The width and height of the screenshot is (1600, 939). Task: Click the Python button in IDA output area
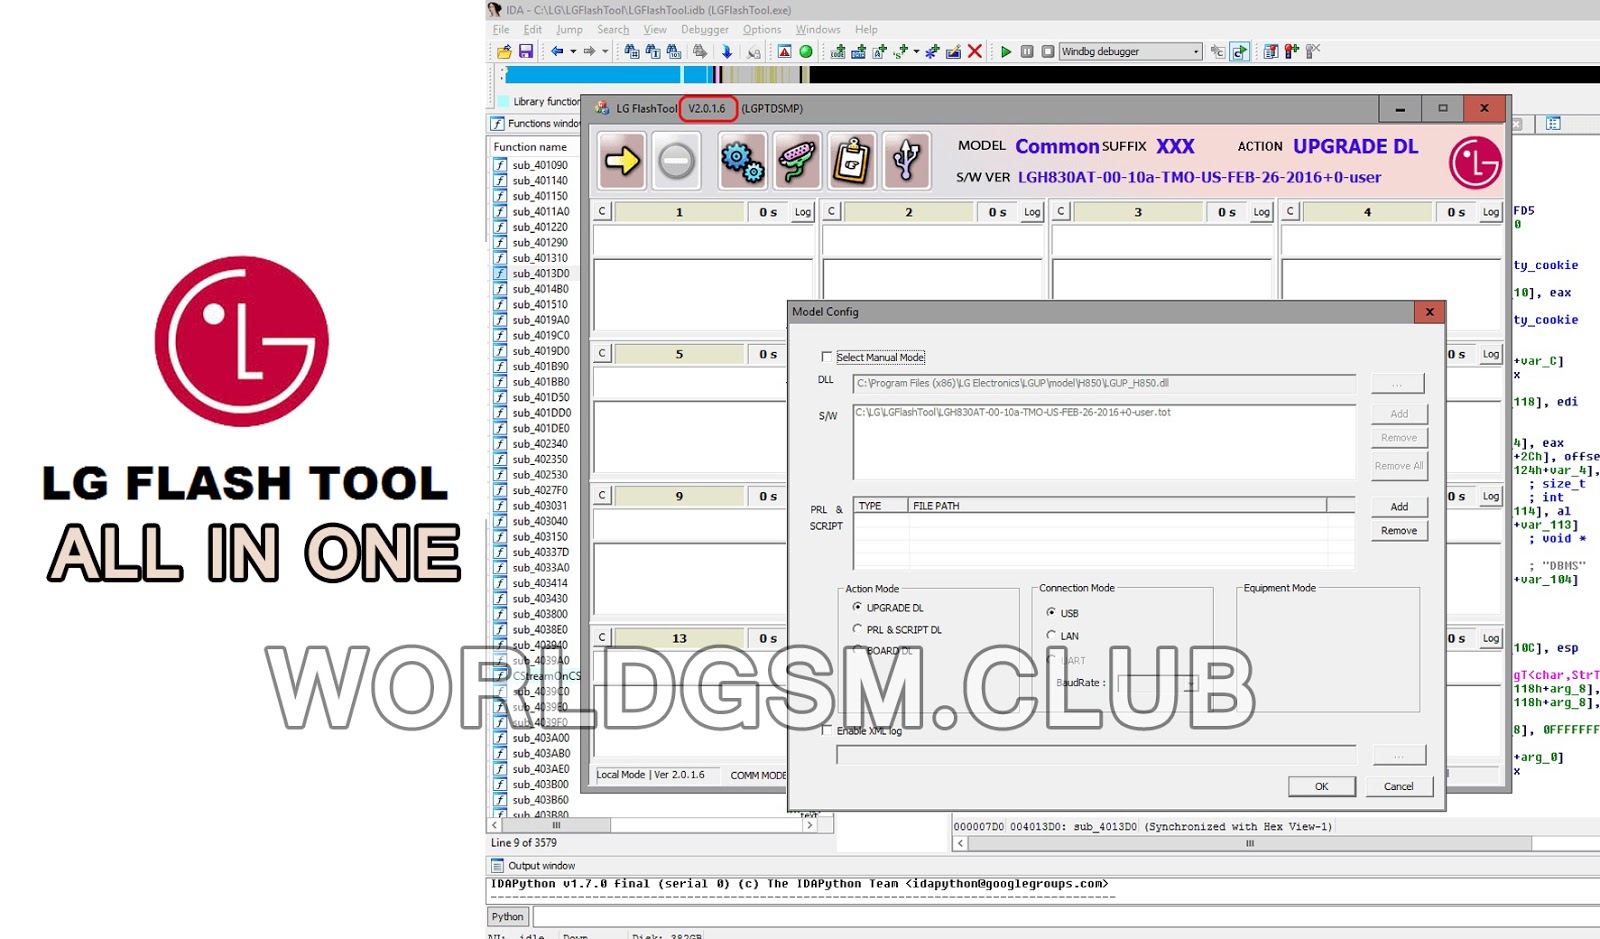pyautogui.click(x=507, y=916)
